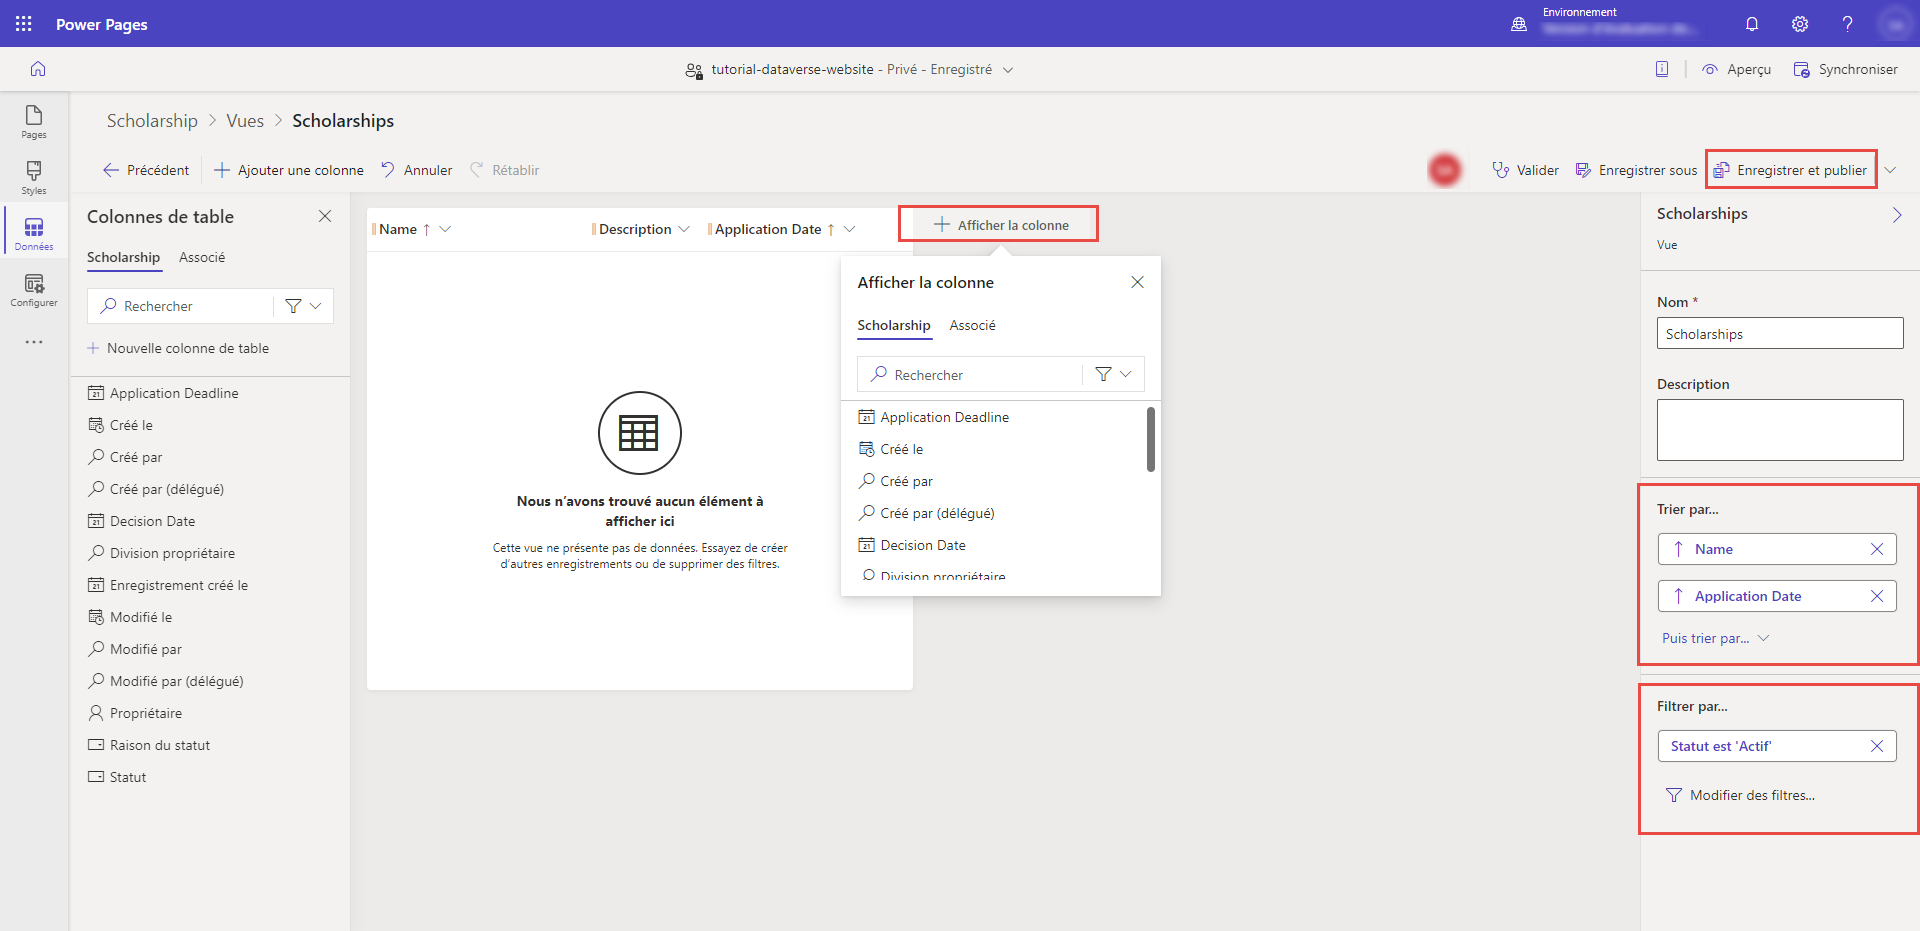Open the Pages workspace
The image size is (1920, 931).
point(34,122)
